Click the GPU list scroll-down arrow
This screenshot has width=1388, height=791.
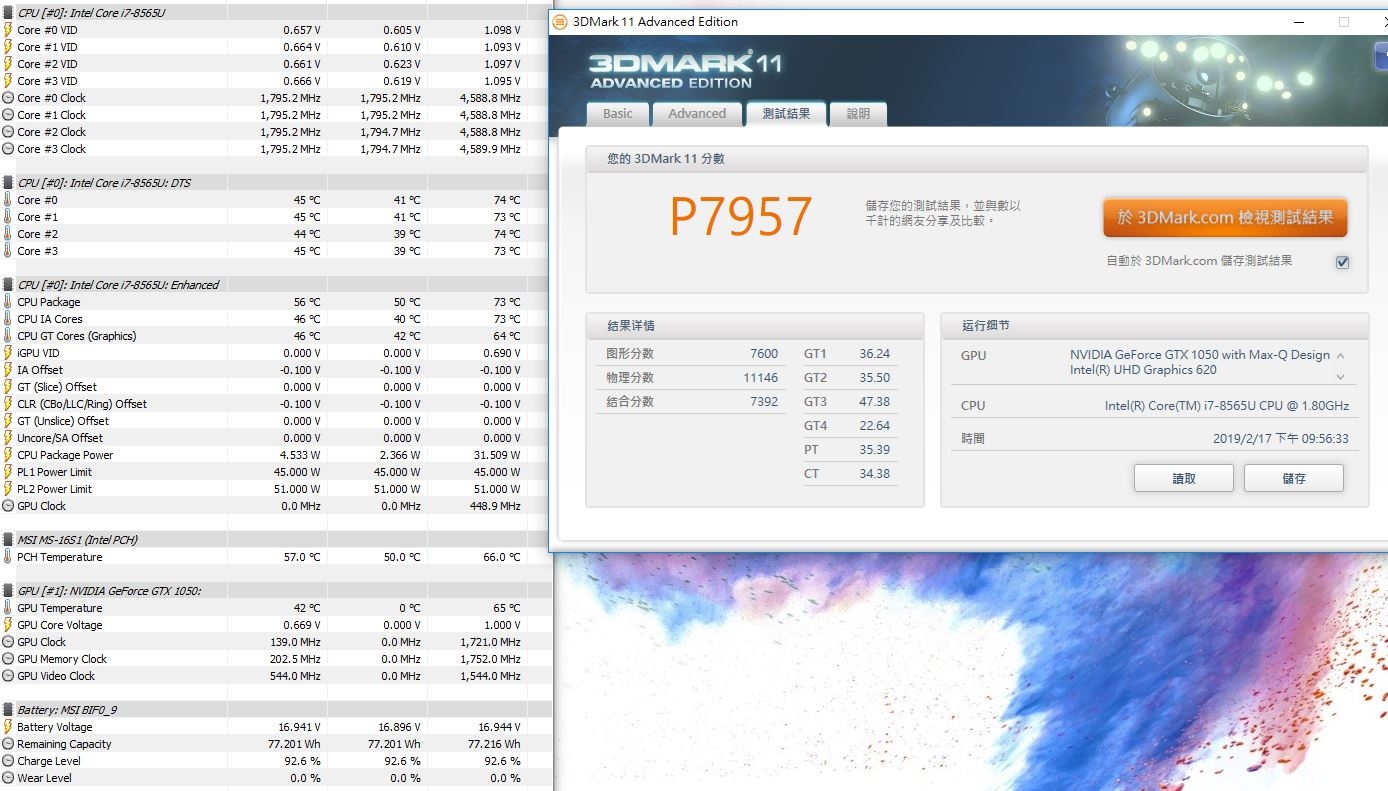point(1340,377)
